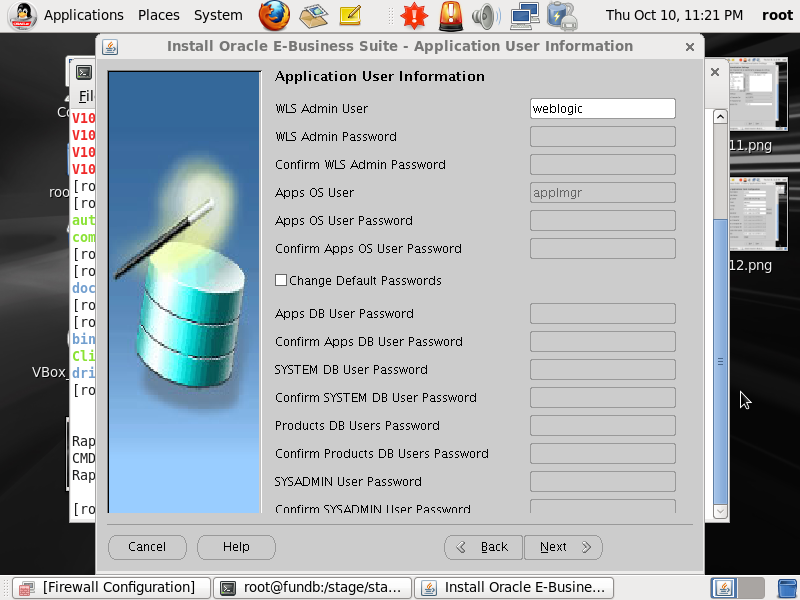Click the scroll down arrow of background window
800x600 pixels.
pos(720,511)
